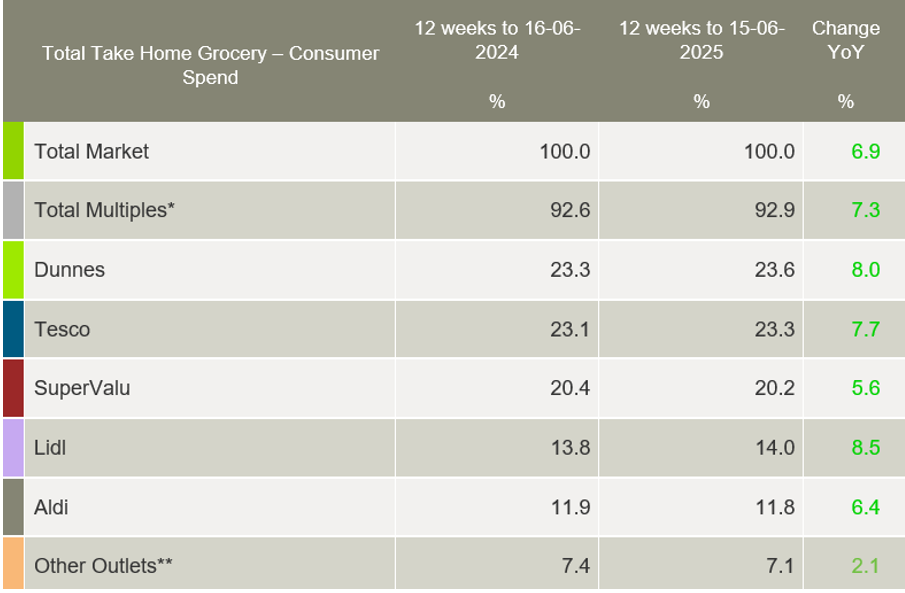Screen dimensions: 905x593
Task: Click the 12 weeks to 16-06-2024 header
Action: click(497, 39)
